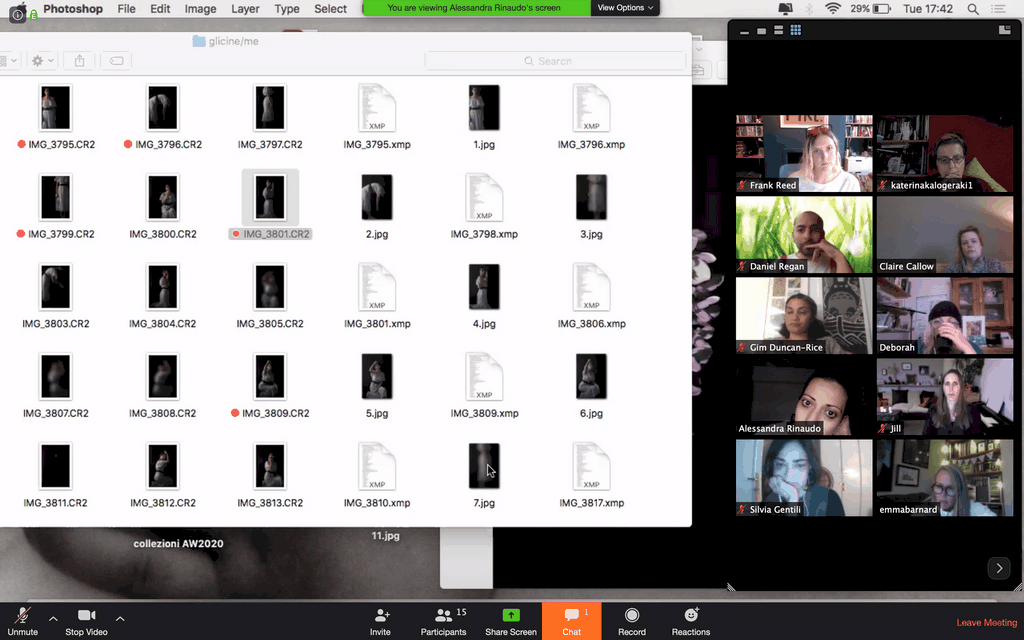Screen dimensions: 1024x640
Task: Unmute the microphone in Zoom
Action: (x=22, y=617)
